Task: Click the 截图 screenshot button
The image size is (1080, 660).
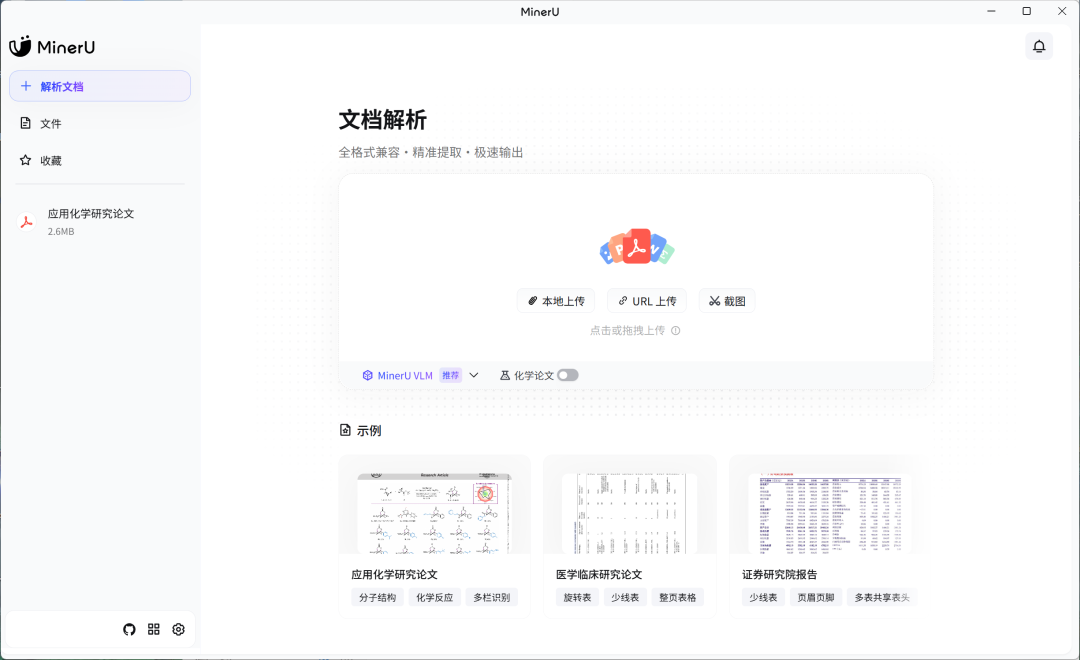Action: click(x=727, y=301)
